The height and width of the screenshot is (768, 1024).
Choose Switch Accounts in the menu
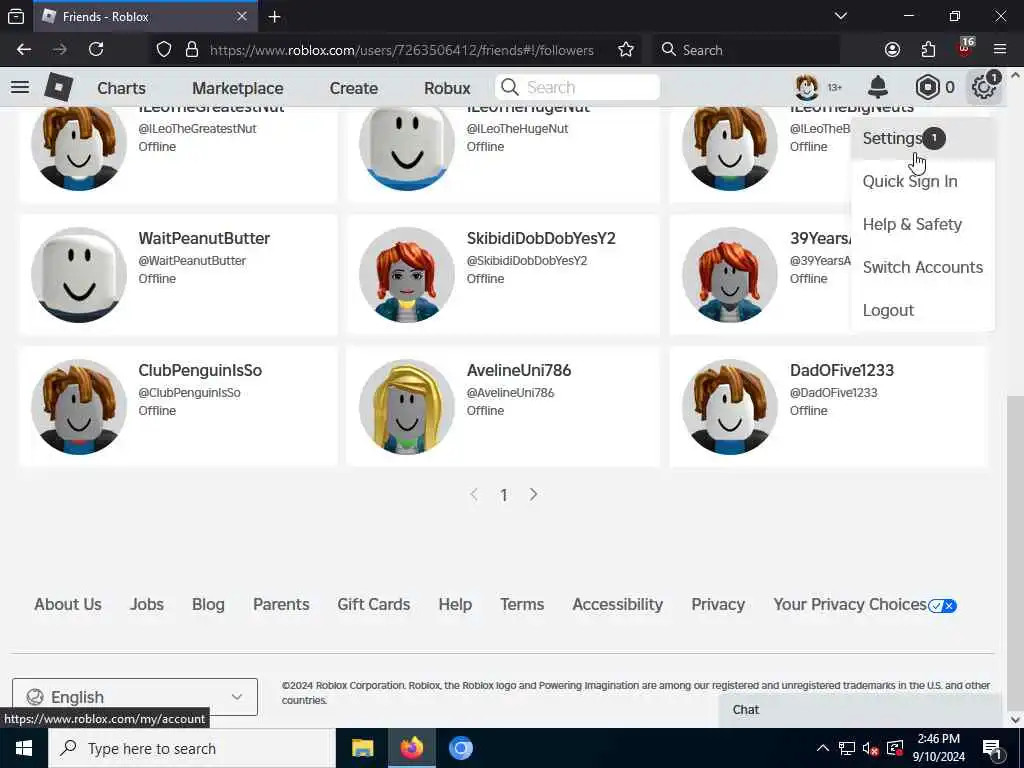point(923,267)
